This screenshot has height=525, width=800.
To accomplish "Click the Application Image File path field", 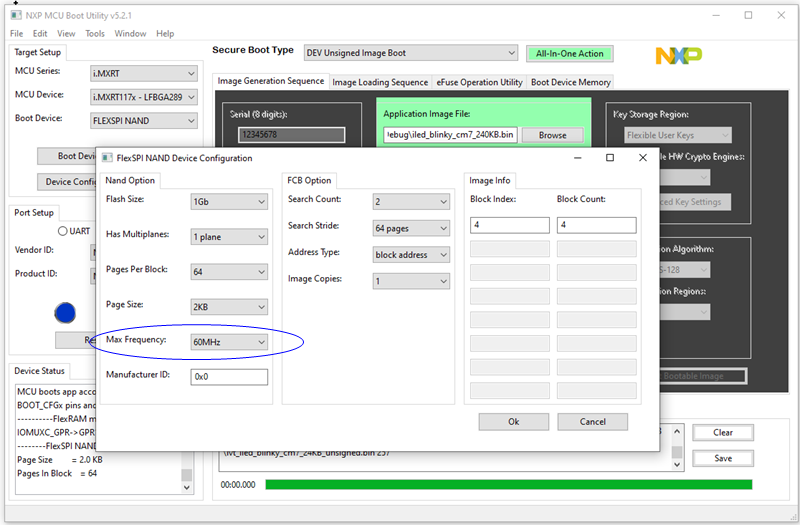I will click(450, 135).
